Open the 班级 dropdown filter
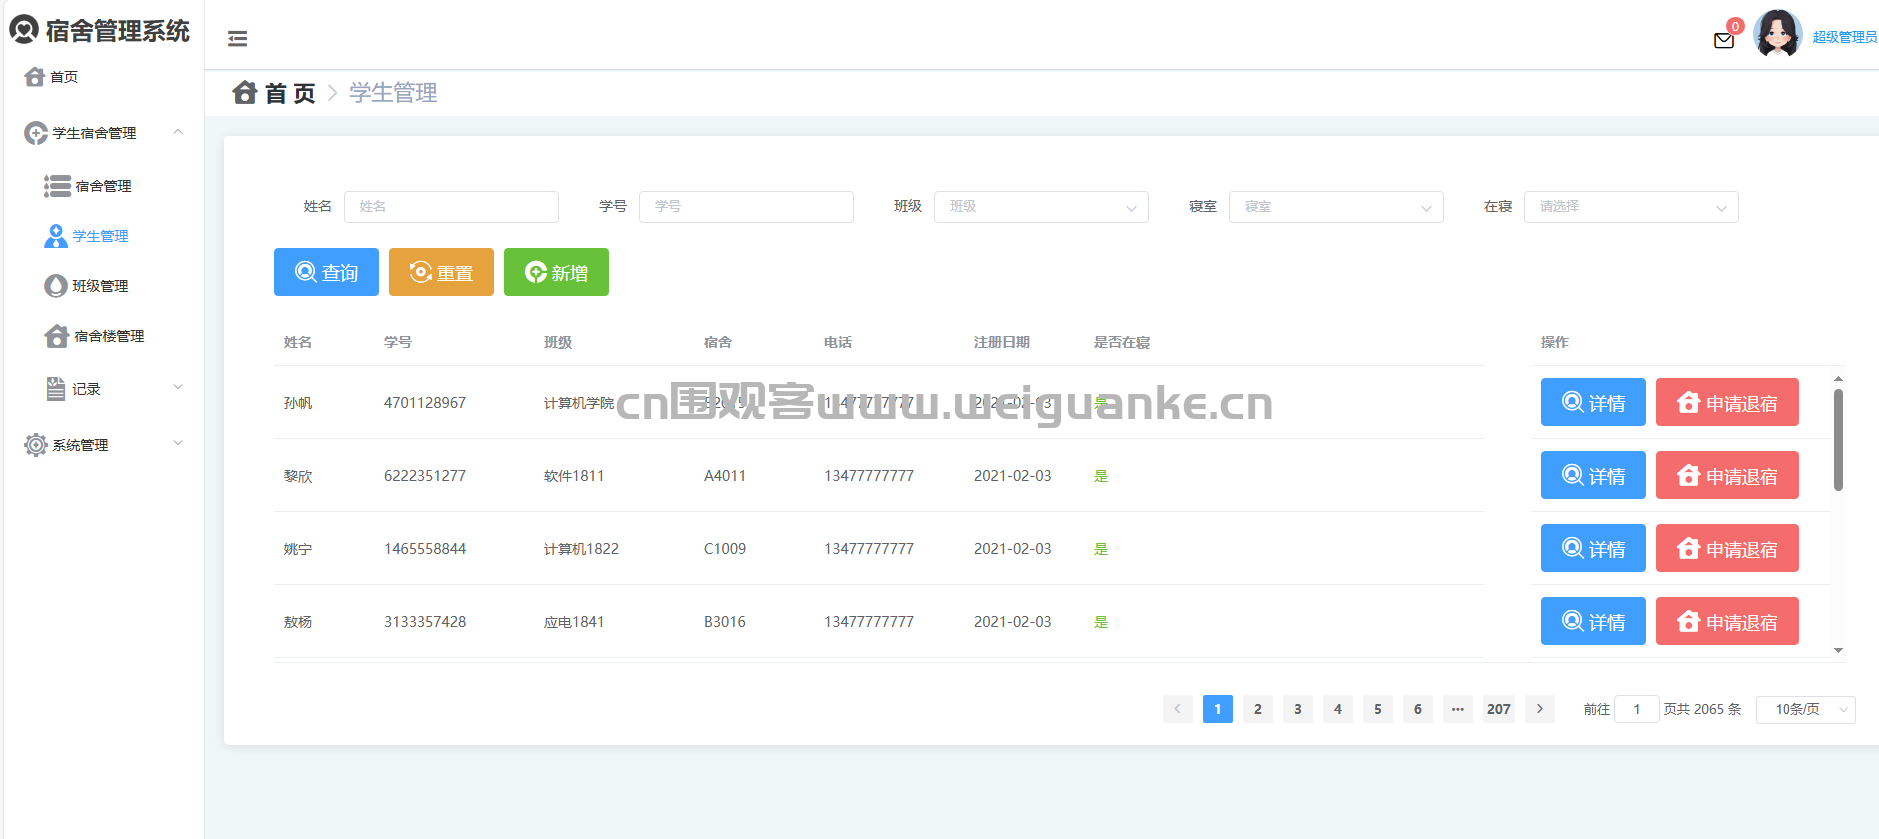 pyautogui.click(x=1041, y=207)
